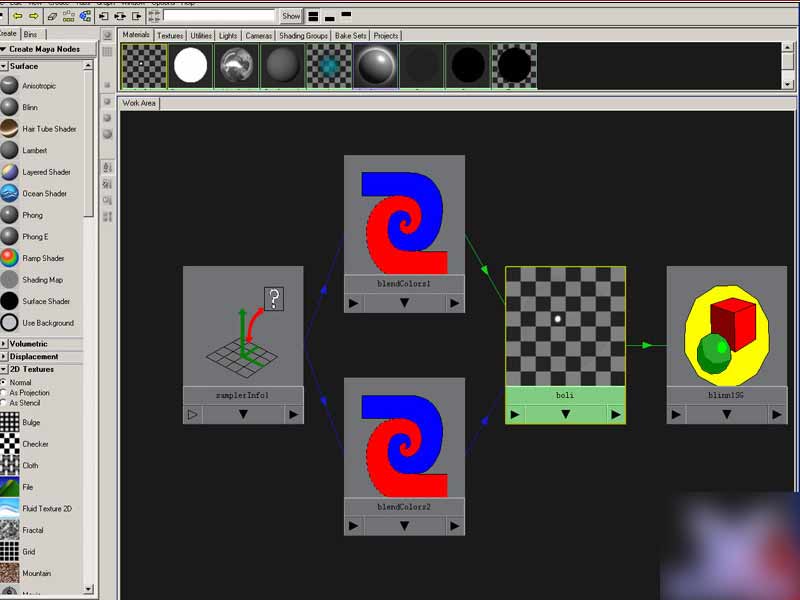800x600 pixels.
Task: Show bottom tabs only layout
Action: pos(330,18)
